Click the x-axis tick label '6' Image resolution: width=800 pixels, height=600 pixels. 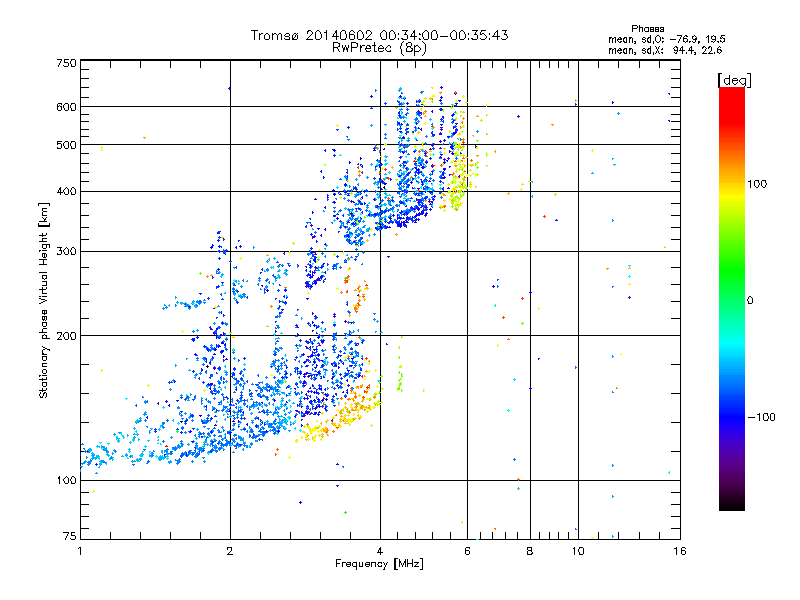tap(467, 551)
